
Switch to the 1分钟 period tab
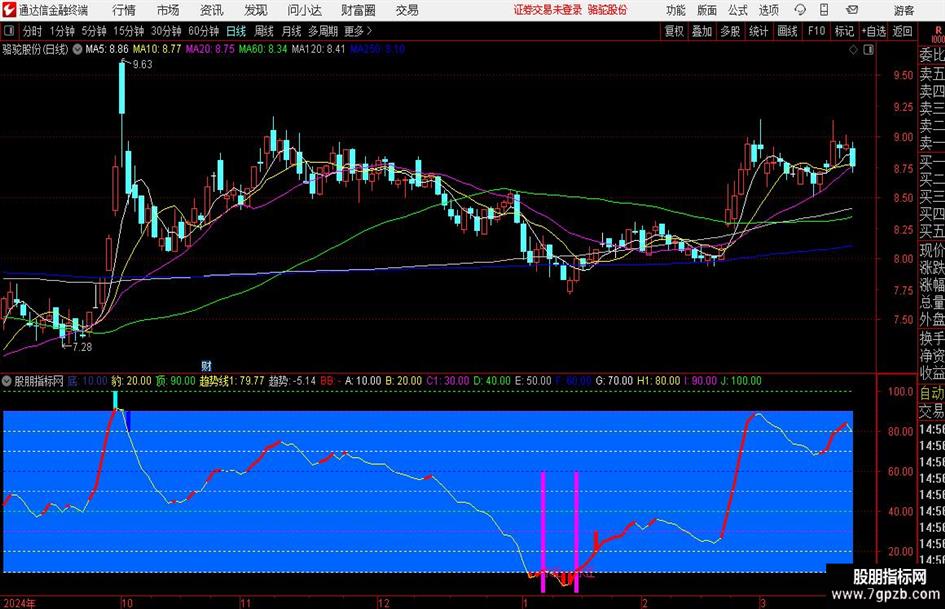pyautogui.click(x=62, y=31)
